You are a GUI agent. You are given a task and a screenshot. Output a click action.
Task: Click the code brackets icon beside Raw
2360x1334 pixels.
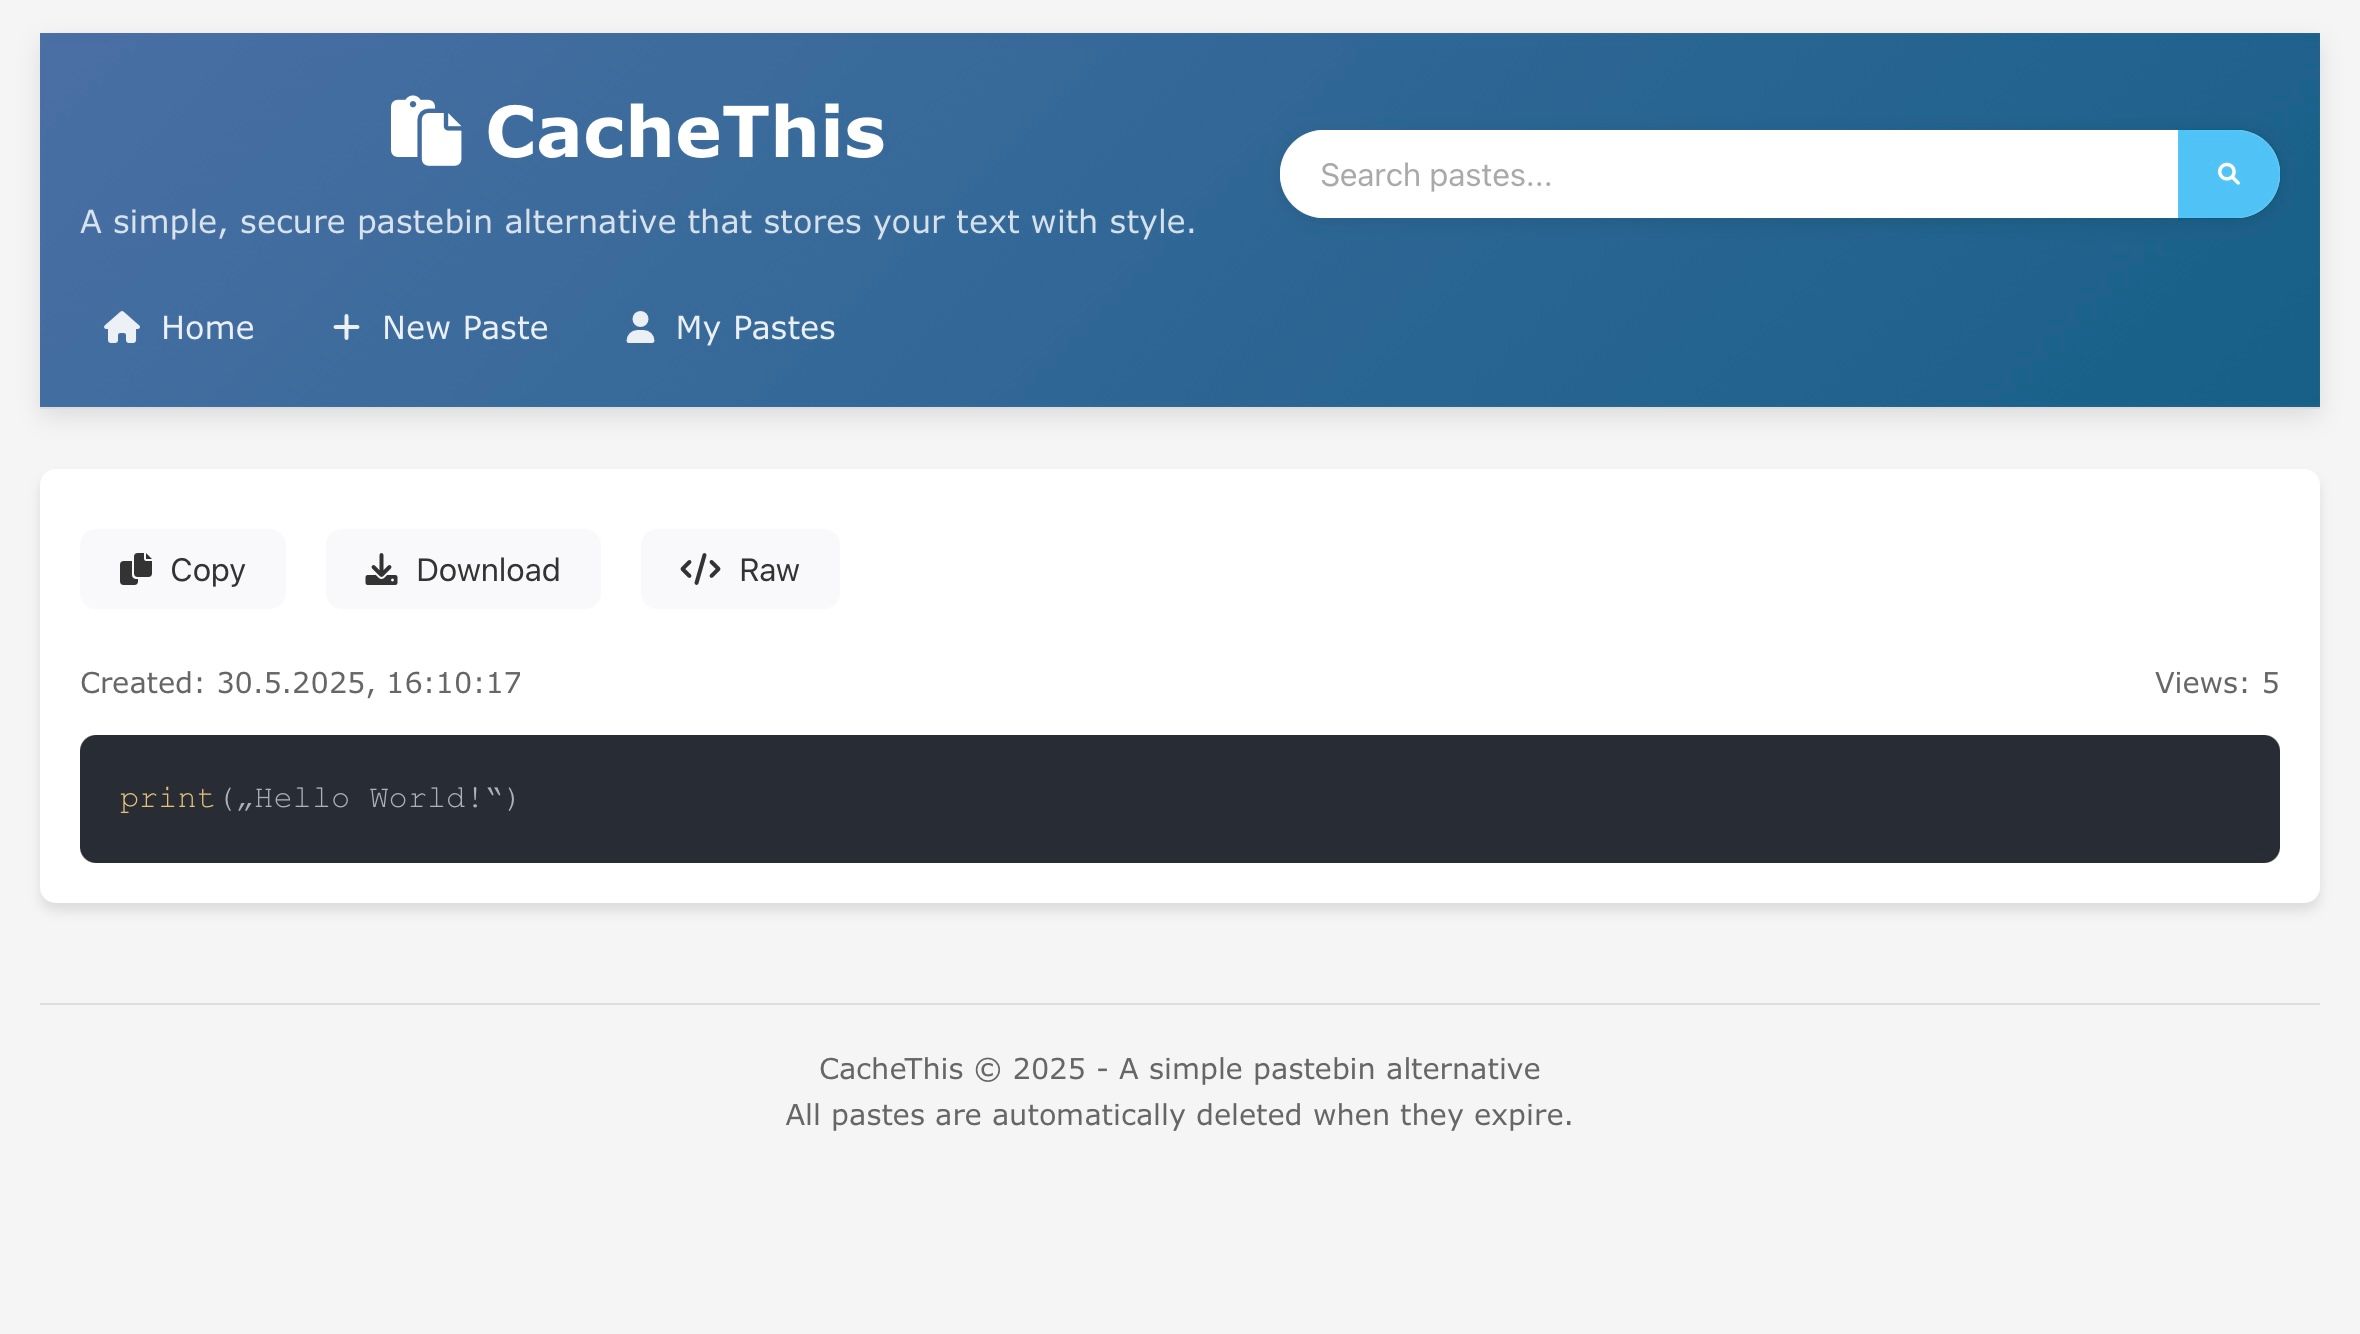(x=700, y=569)
